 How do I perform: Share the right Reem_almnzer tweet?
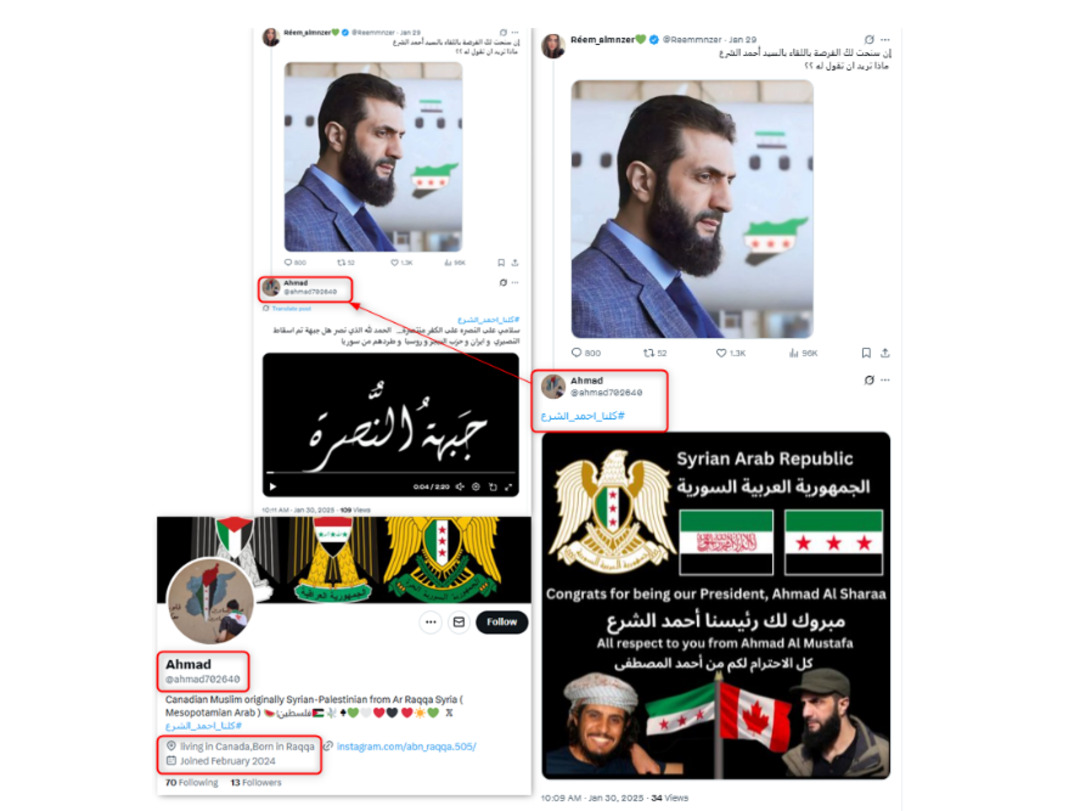pos(885,353)
